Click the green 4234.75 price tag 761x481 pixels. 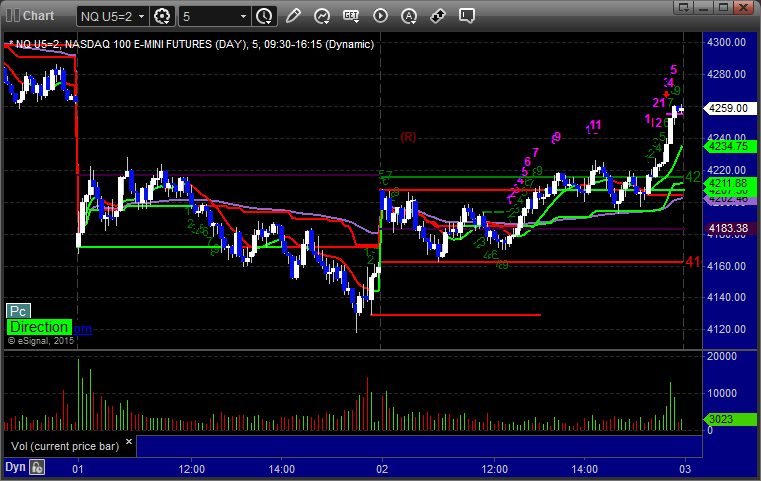[x=730, y=146]
